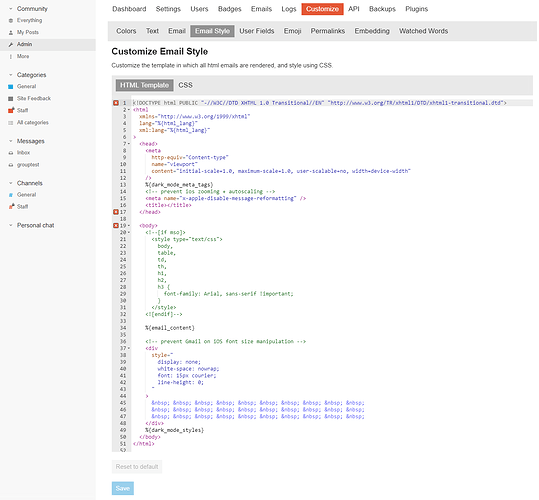Open All categories link in sidebar

tap(33, 123)
